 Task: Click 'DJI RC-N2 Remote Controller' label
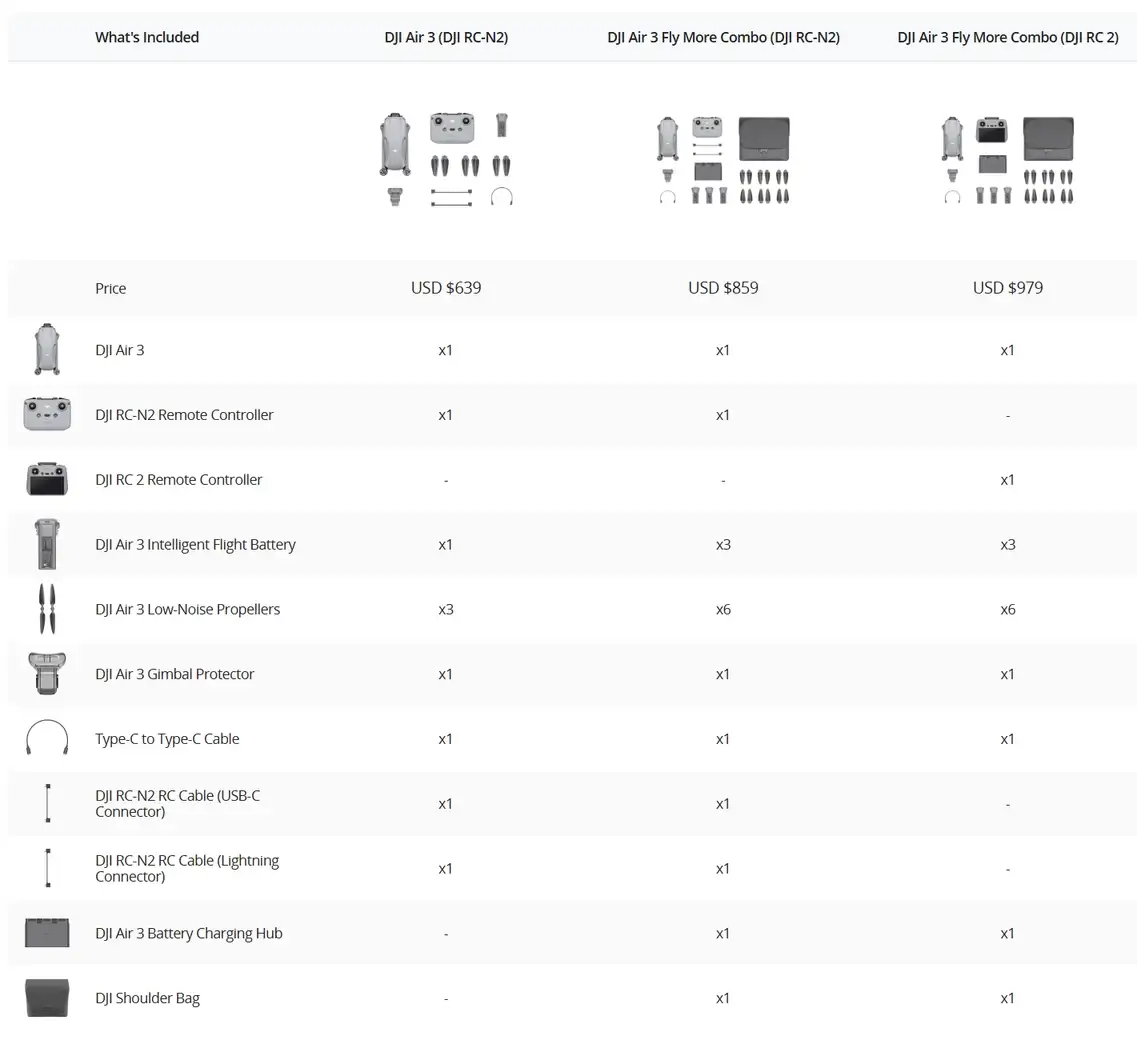pyautogui.click(x=184, y=415)
